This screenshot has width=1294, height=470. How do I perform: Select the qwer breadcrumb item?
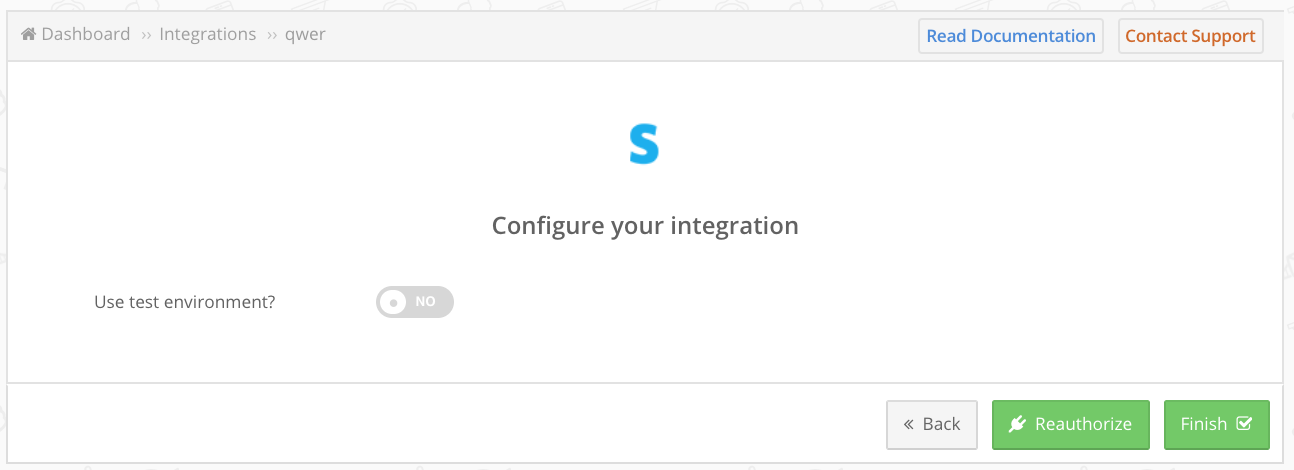pyautogui.click(x=305, y=35)
